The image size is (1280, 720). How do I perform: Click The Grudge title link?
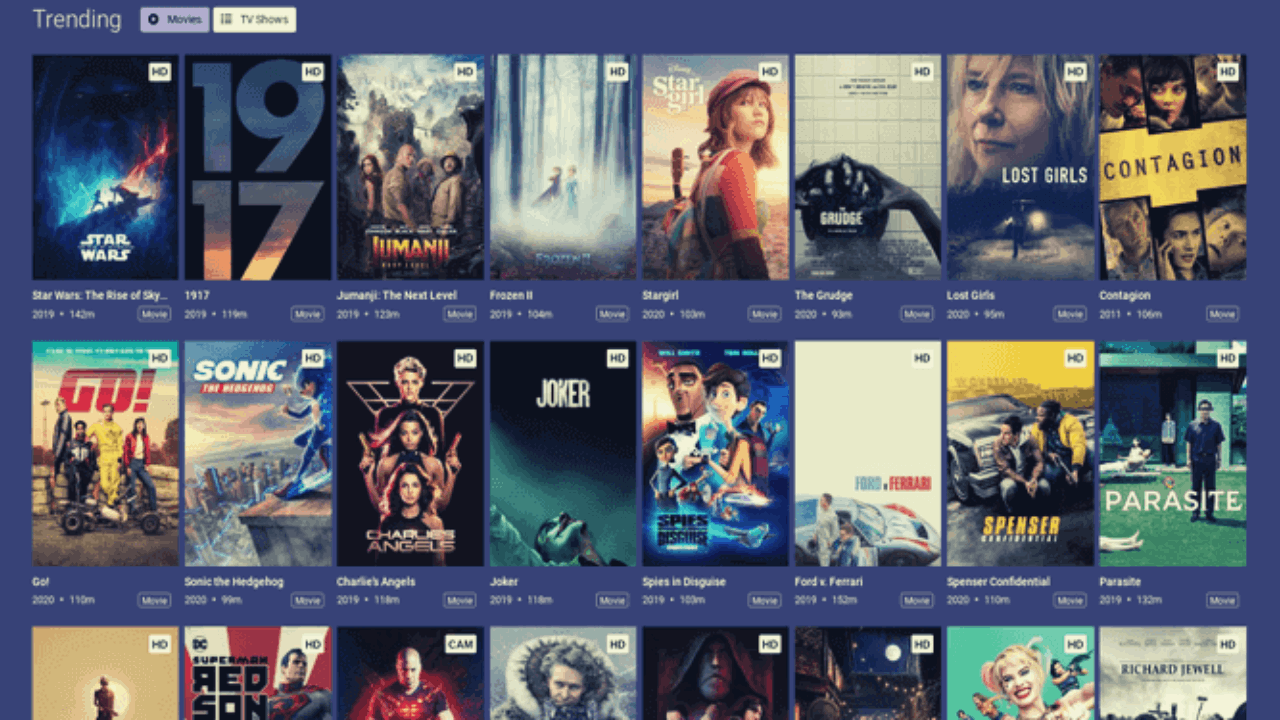coord(824,296)
